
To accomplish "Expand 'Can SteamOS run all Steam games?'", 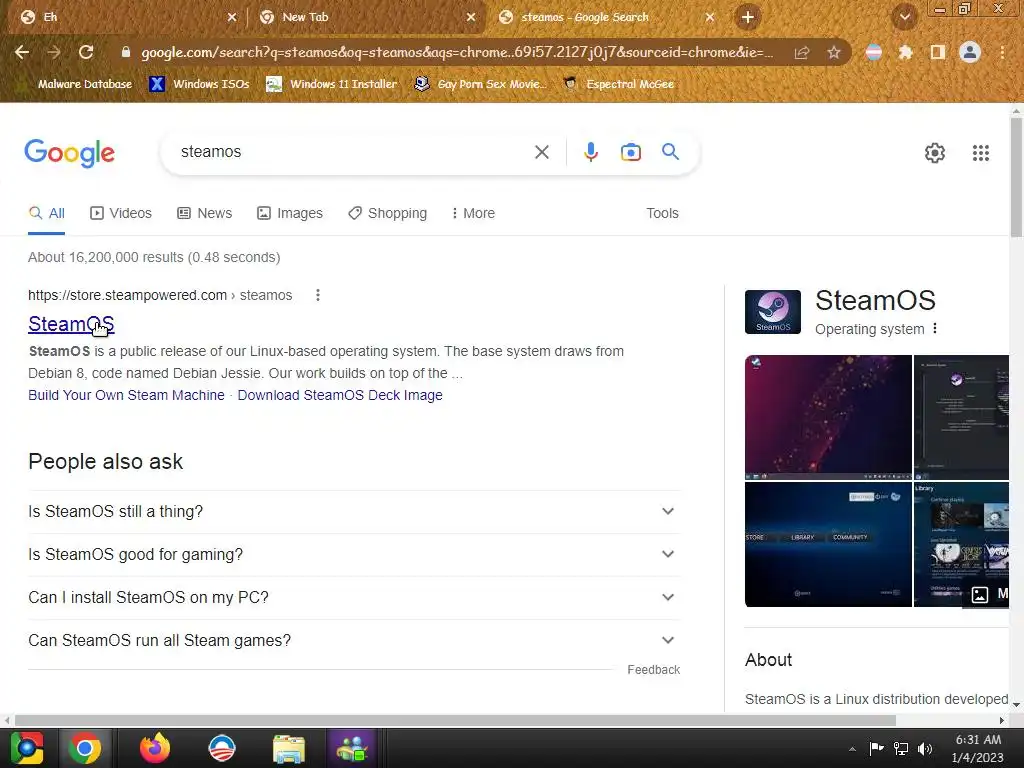I will tap(354, 641).
